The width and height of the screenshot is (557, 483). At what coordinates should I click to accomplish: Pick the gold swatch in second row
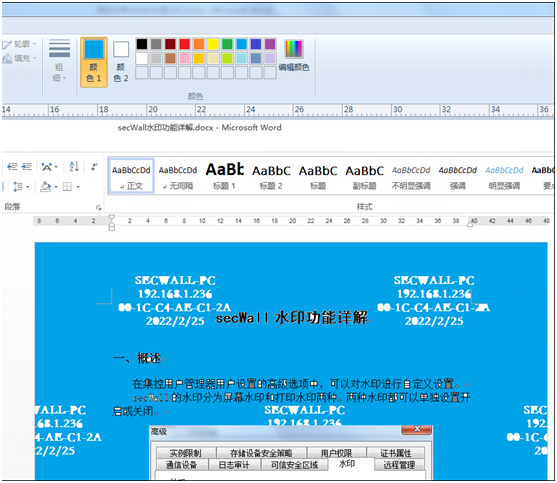(x=199, y=58)
